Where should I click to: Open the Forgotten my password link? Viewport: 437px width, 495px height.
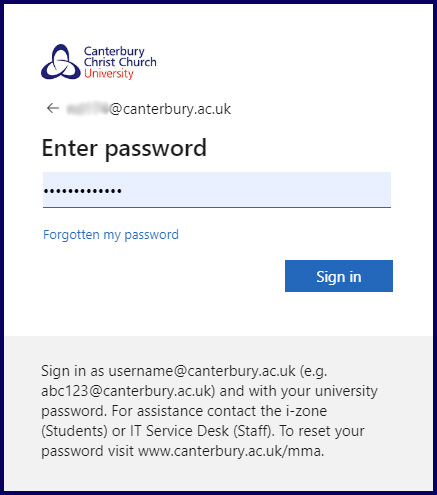[111, 235]
